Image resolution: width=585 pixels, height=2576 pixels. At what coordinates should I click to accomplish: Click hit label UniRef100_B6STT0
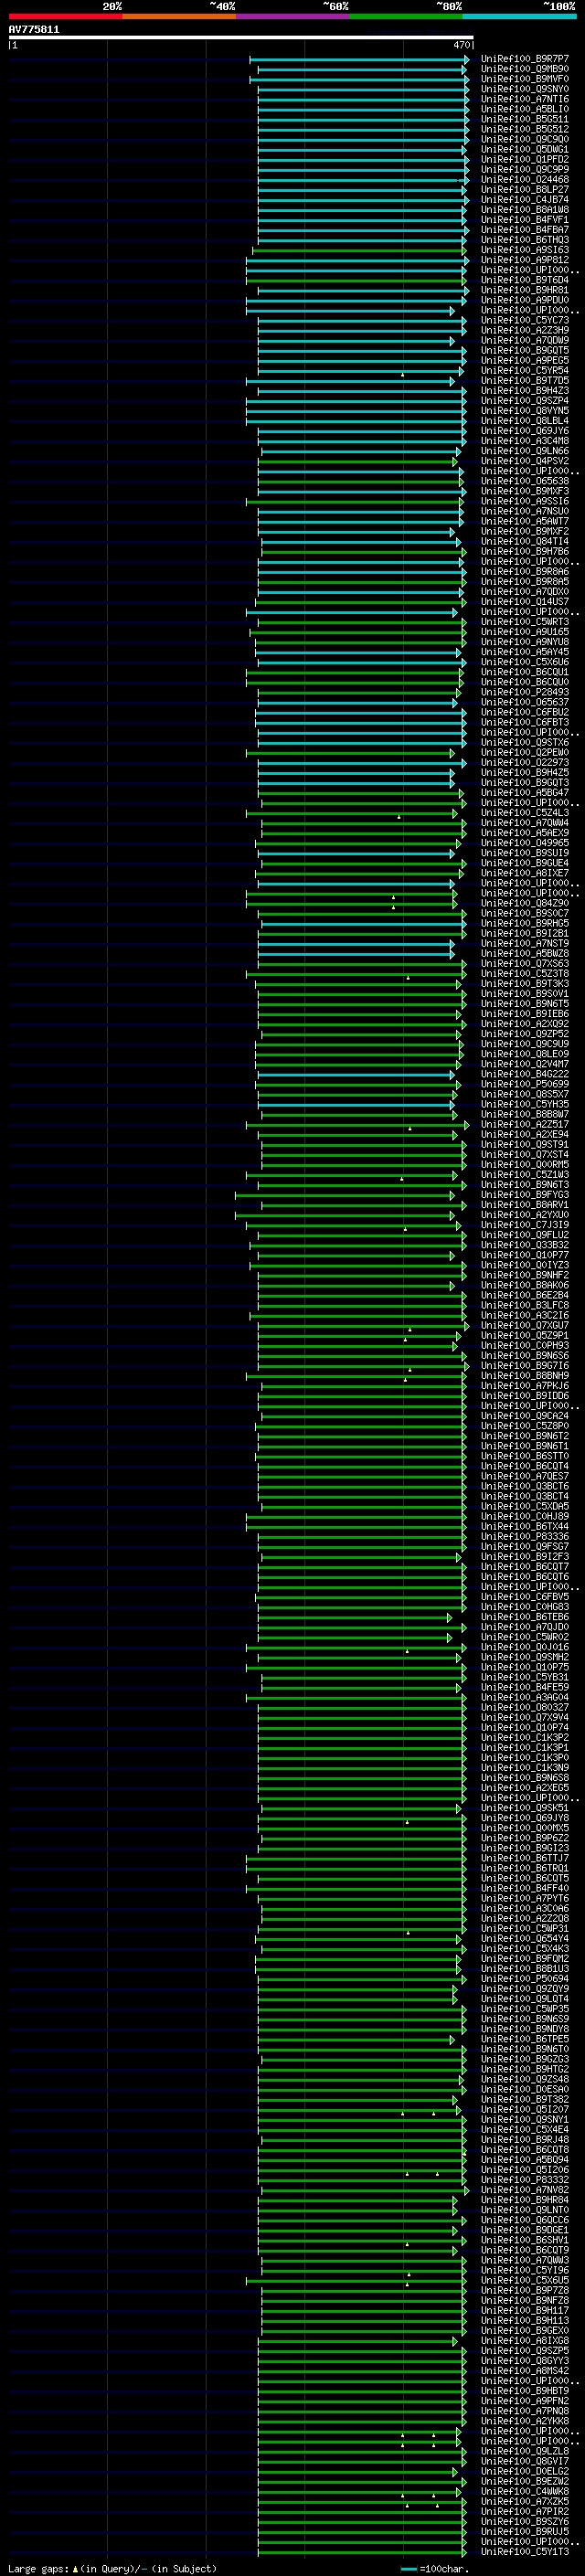524,1456
